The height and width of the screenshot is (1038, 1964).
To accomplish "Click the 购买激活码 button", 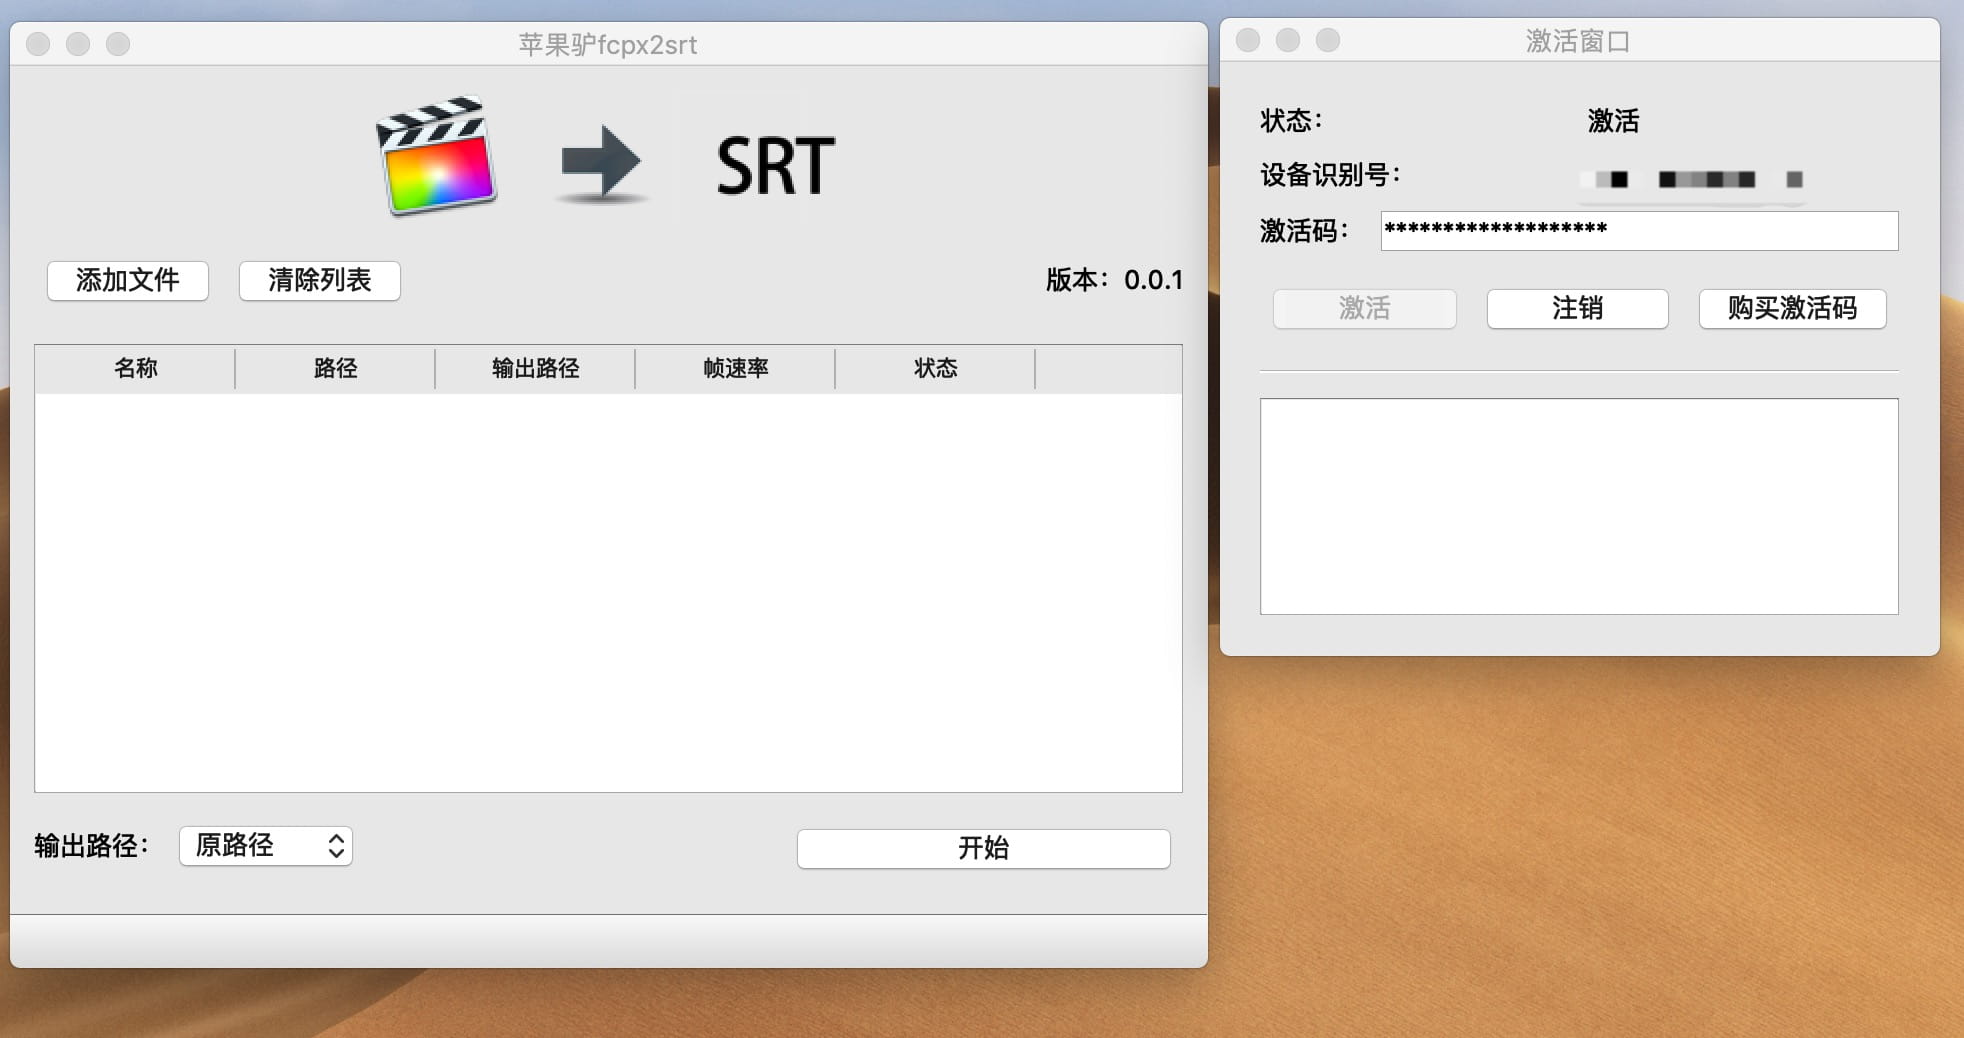I will click(1792, 308).
